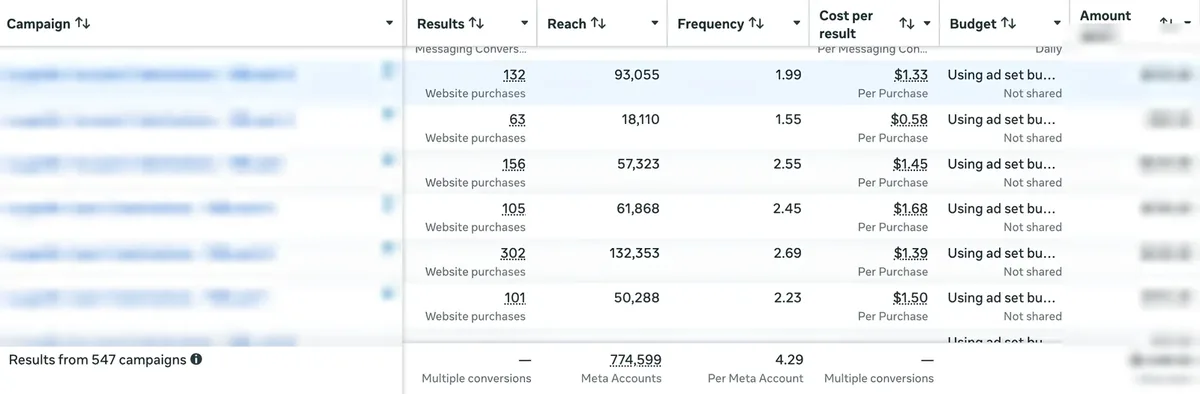
Task: Click the 61,868 reach value
Action: 638,208
